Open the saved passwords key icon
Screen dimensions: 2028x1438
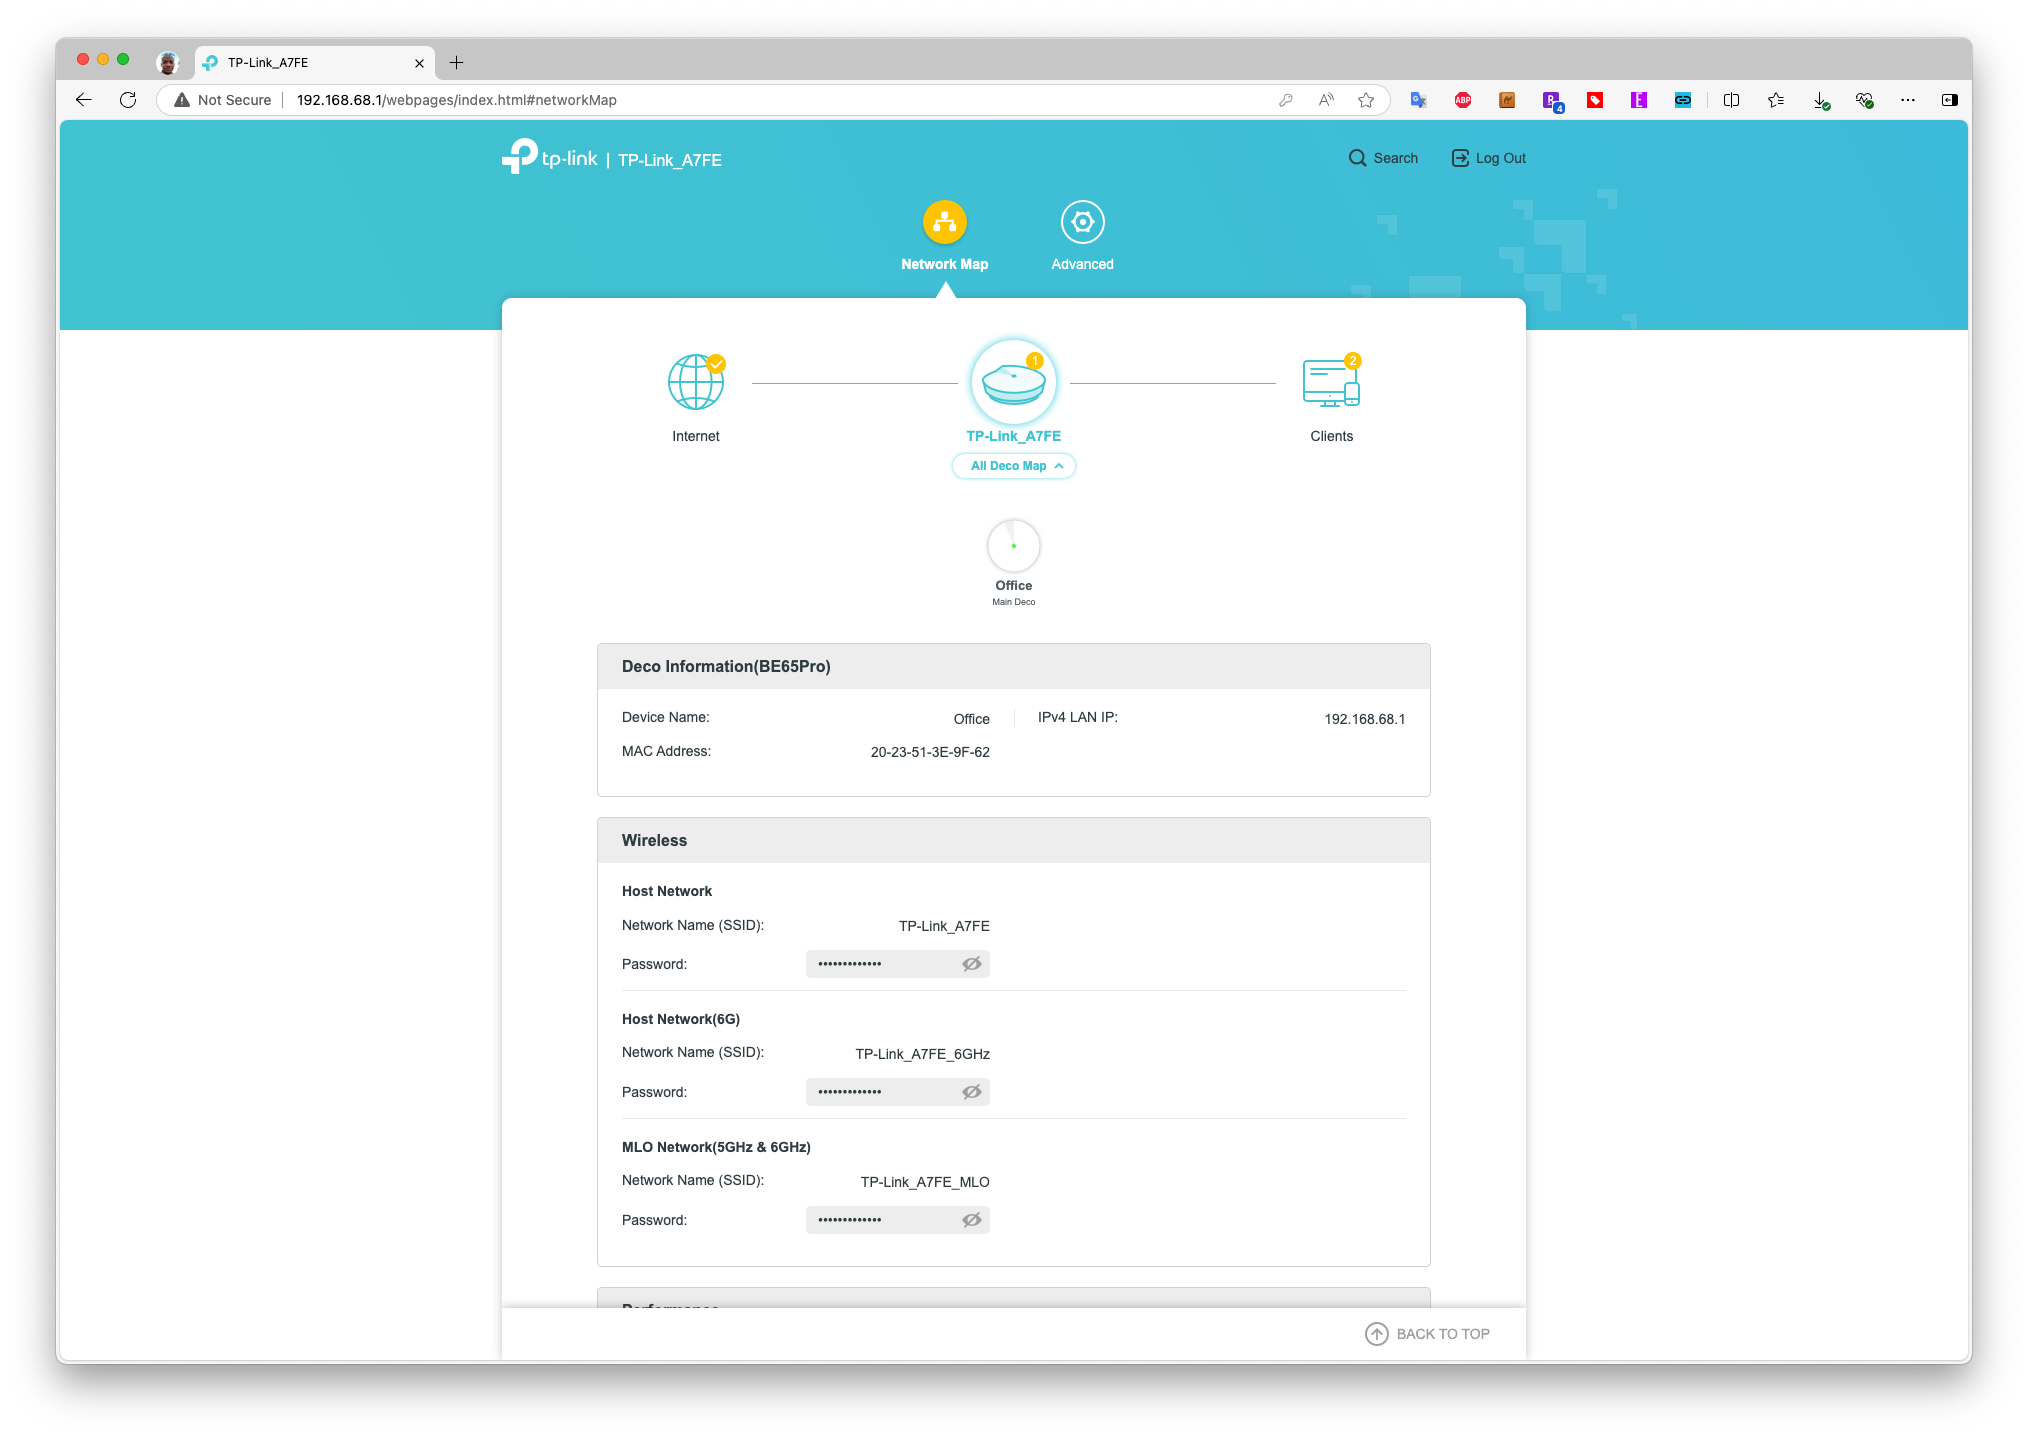coord(1286,100)
